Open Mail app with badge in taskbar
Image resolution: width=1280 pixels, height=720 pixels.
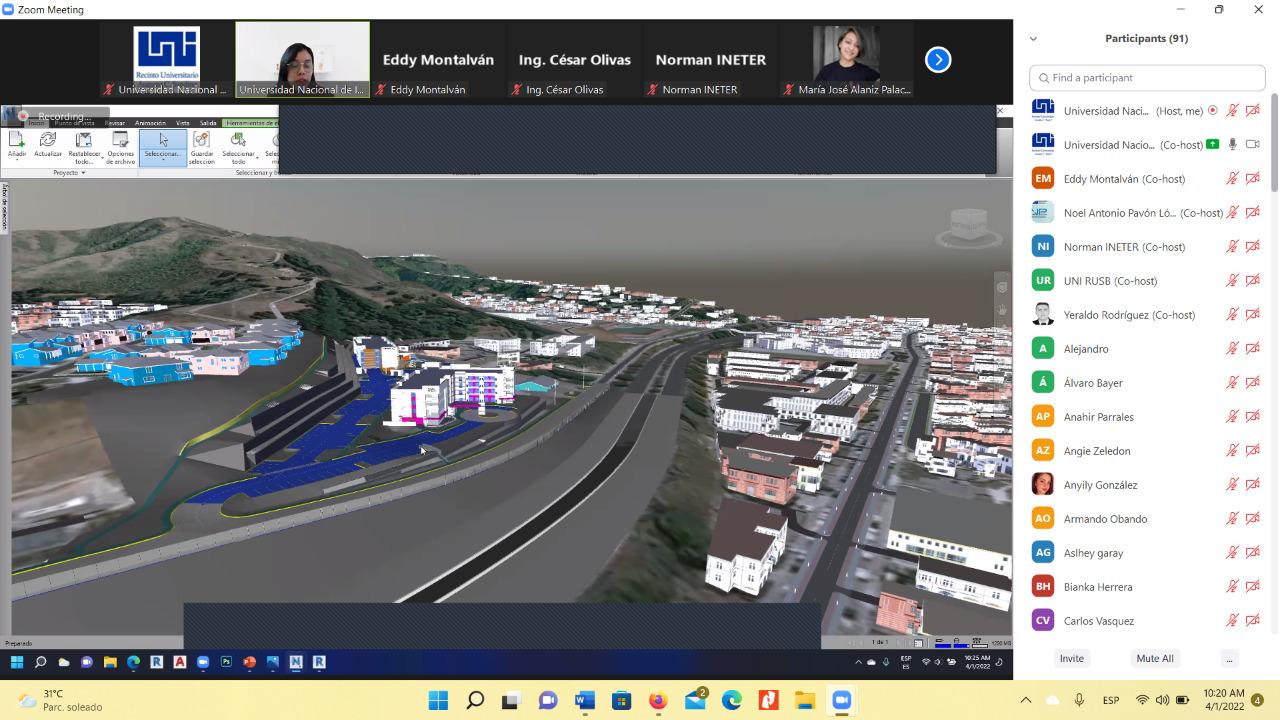[x=695, y=699]
